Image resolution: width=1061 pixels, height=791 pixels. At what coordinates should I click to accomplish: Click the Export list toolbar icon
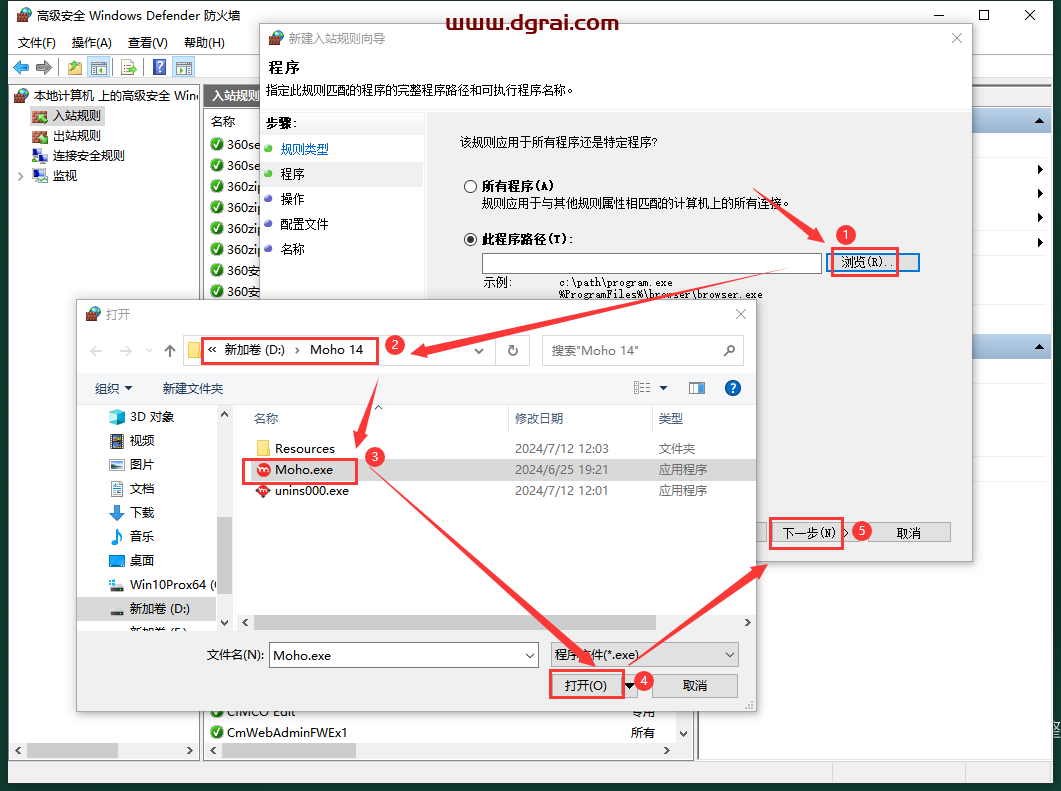(x=129, y=68)
